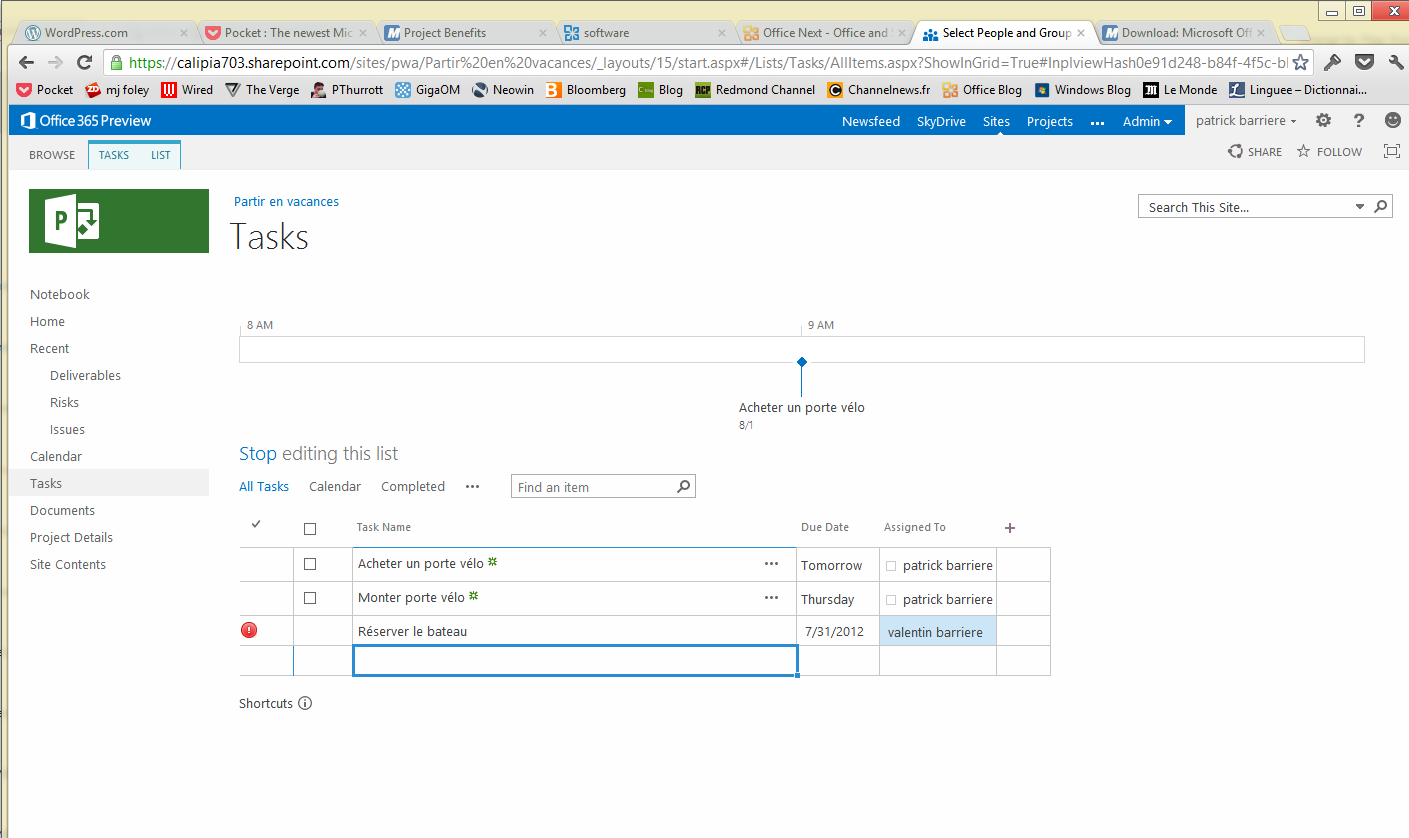
Task: Toggle the select-all checkbox in header
Action: 310,529
